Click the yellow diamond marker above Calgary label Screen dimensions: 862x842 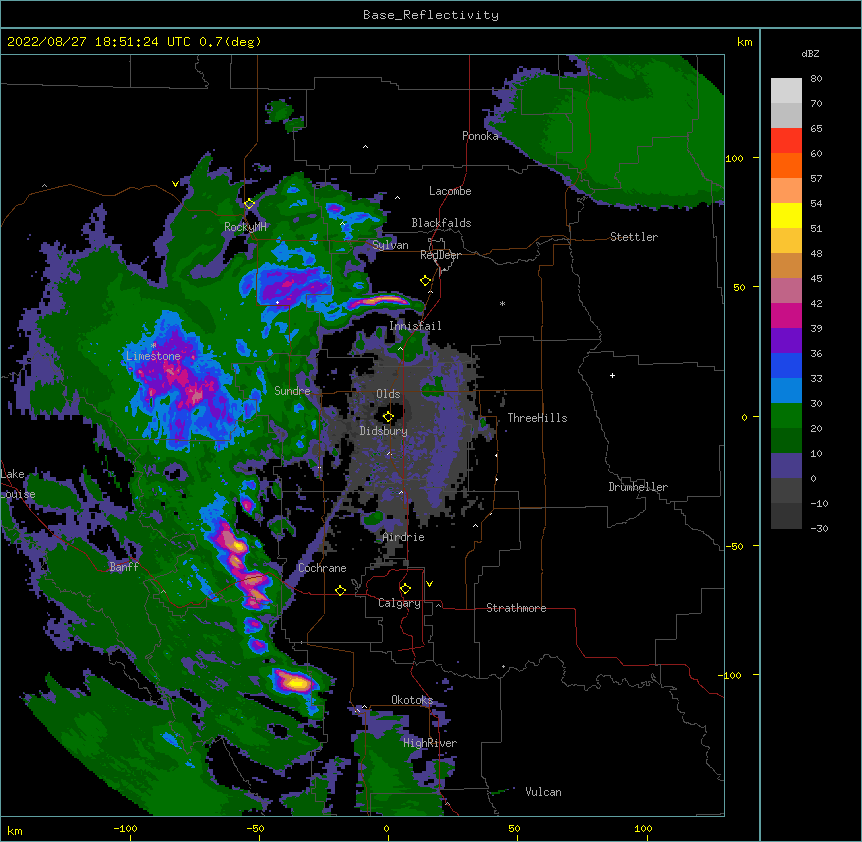405,589
